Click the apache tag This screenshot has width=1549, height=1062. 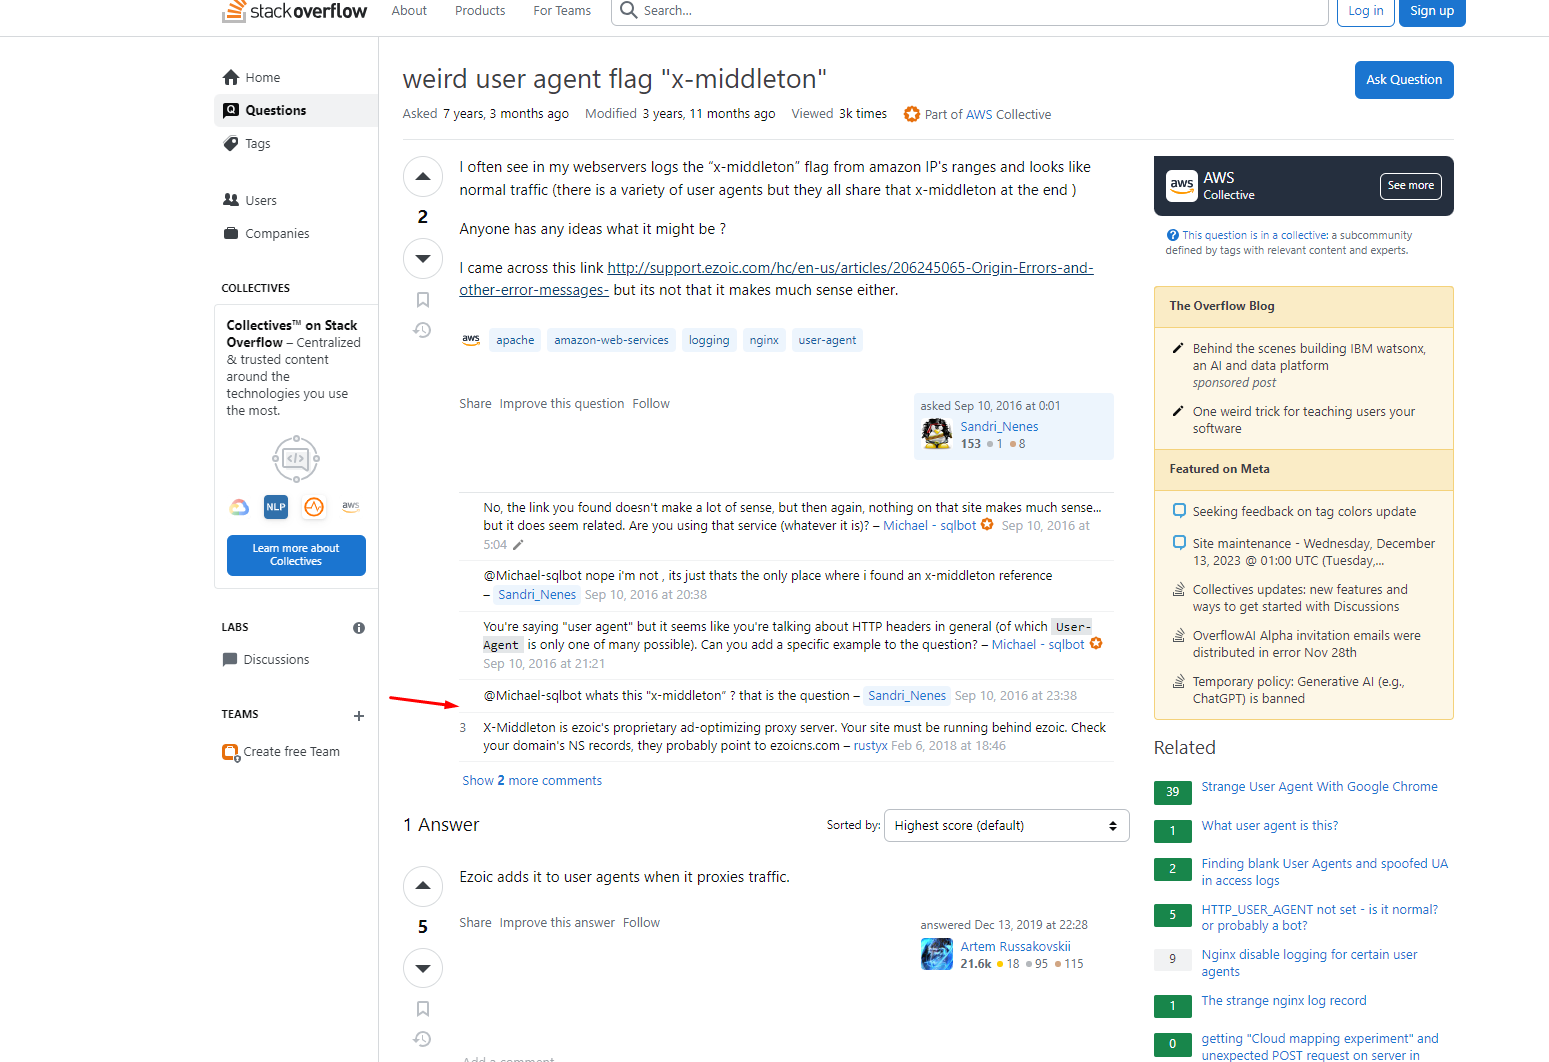tap(515, 340)
